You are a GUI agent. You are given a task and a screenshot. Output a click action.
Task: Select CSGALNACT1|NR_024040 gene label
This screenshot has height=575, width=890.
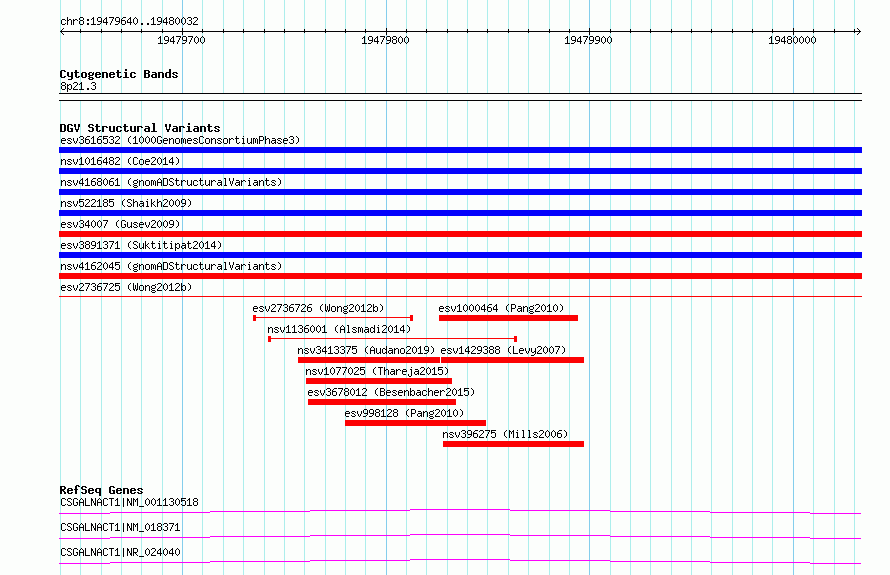[x=120, y=552]
